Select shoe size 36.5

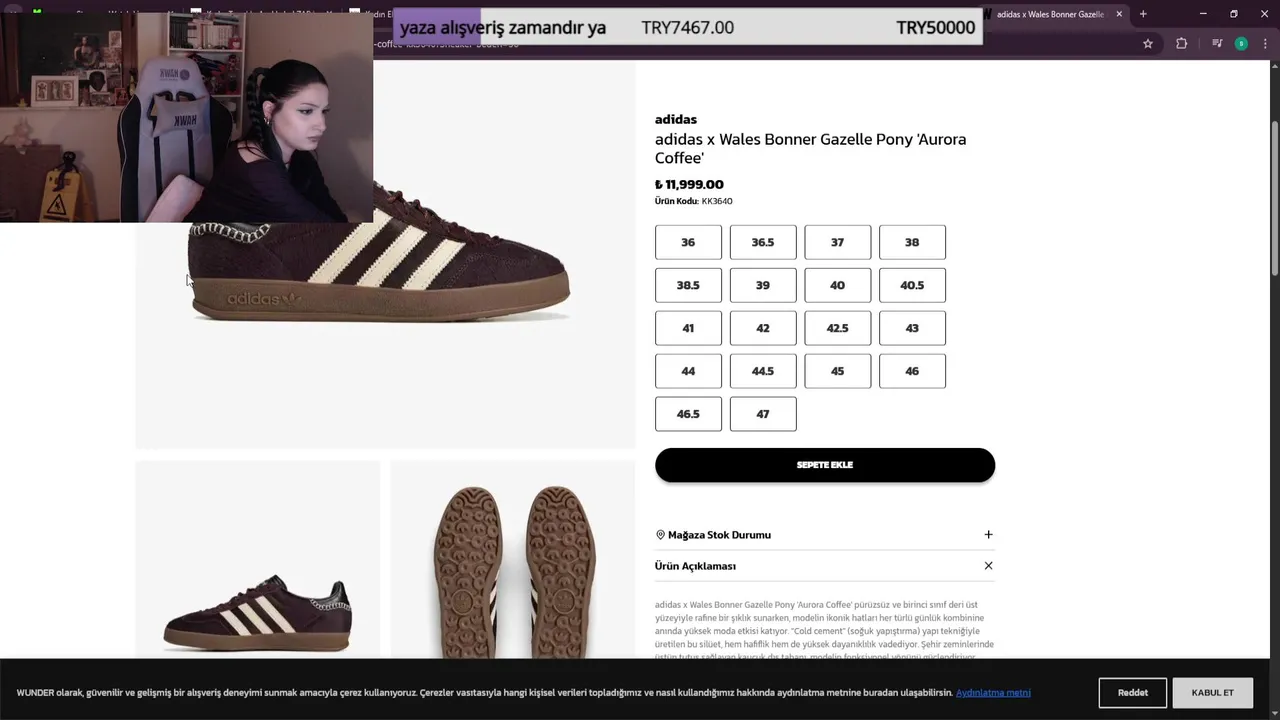click(763, 242)
